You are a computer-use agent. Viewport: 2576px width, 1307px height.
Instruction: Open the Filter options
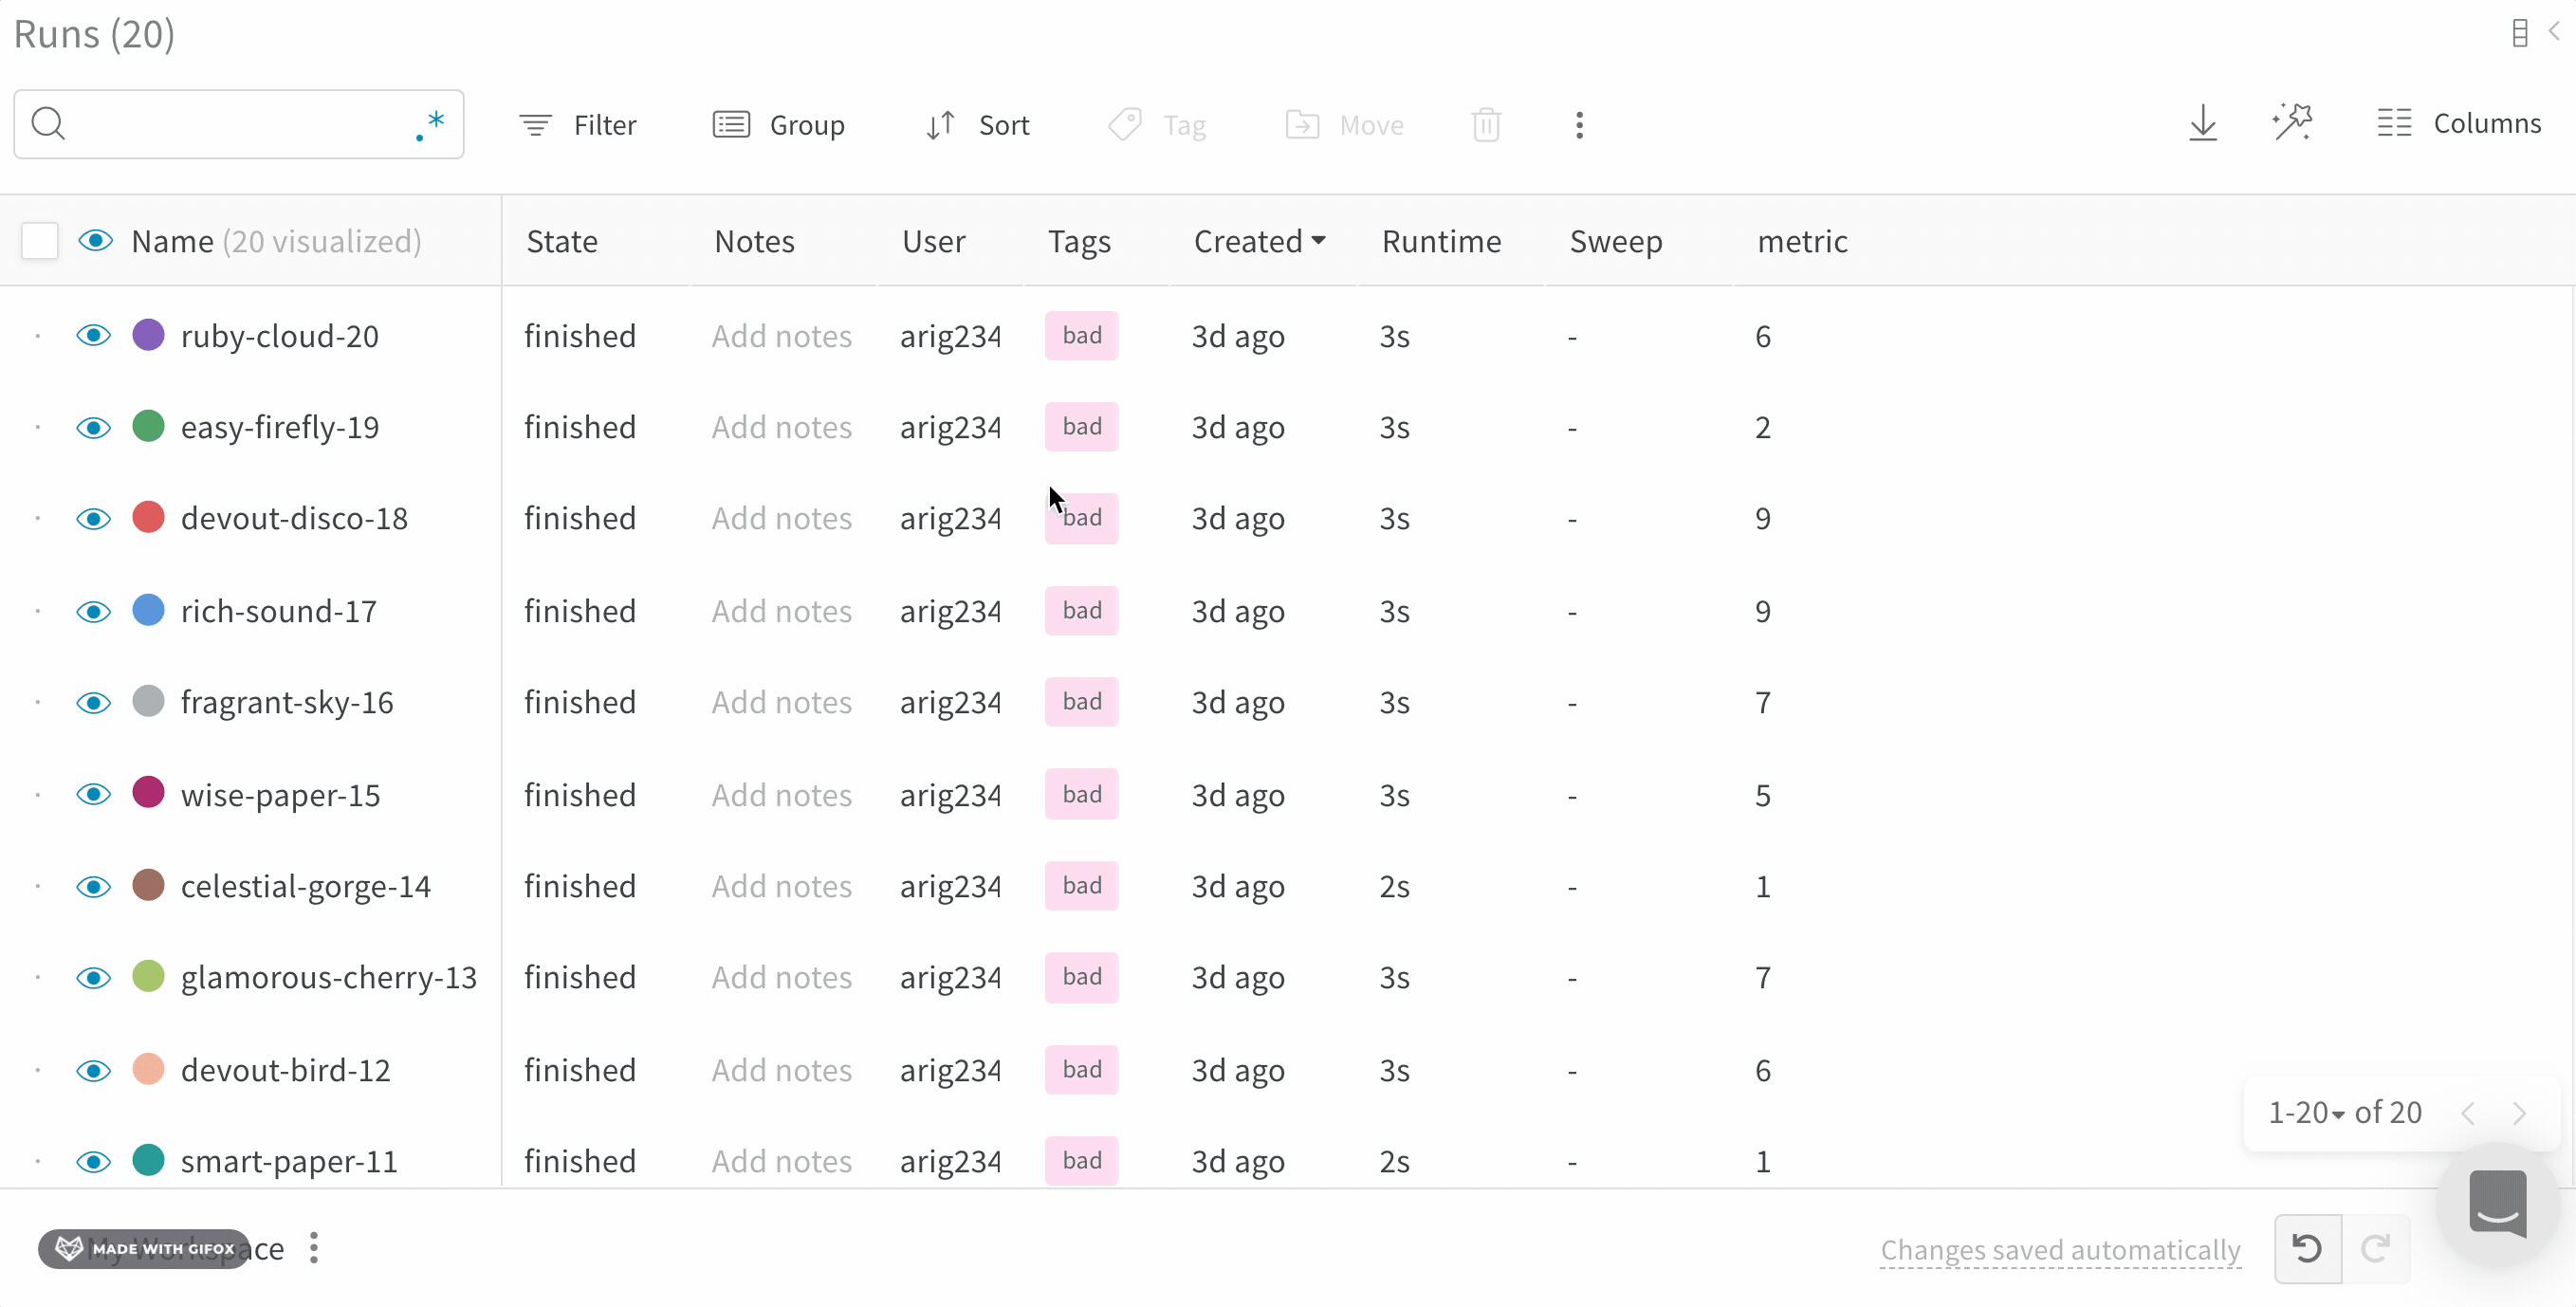click(578, 124)
